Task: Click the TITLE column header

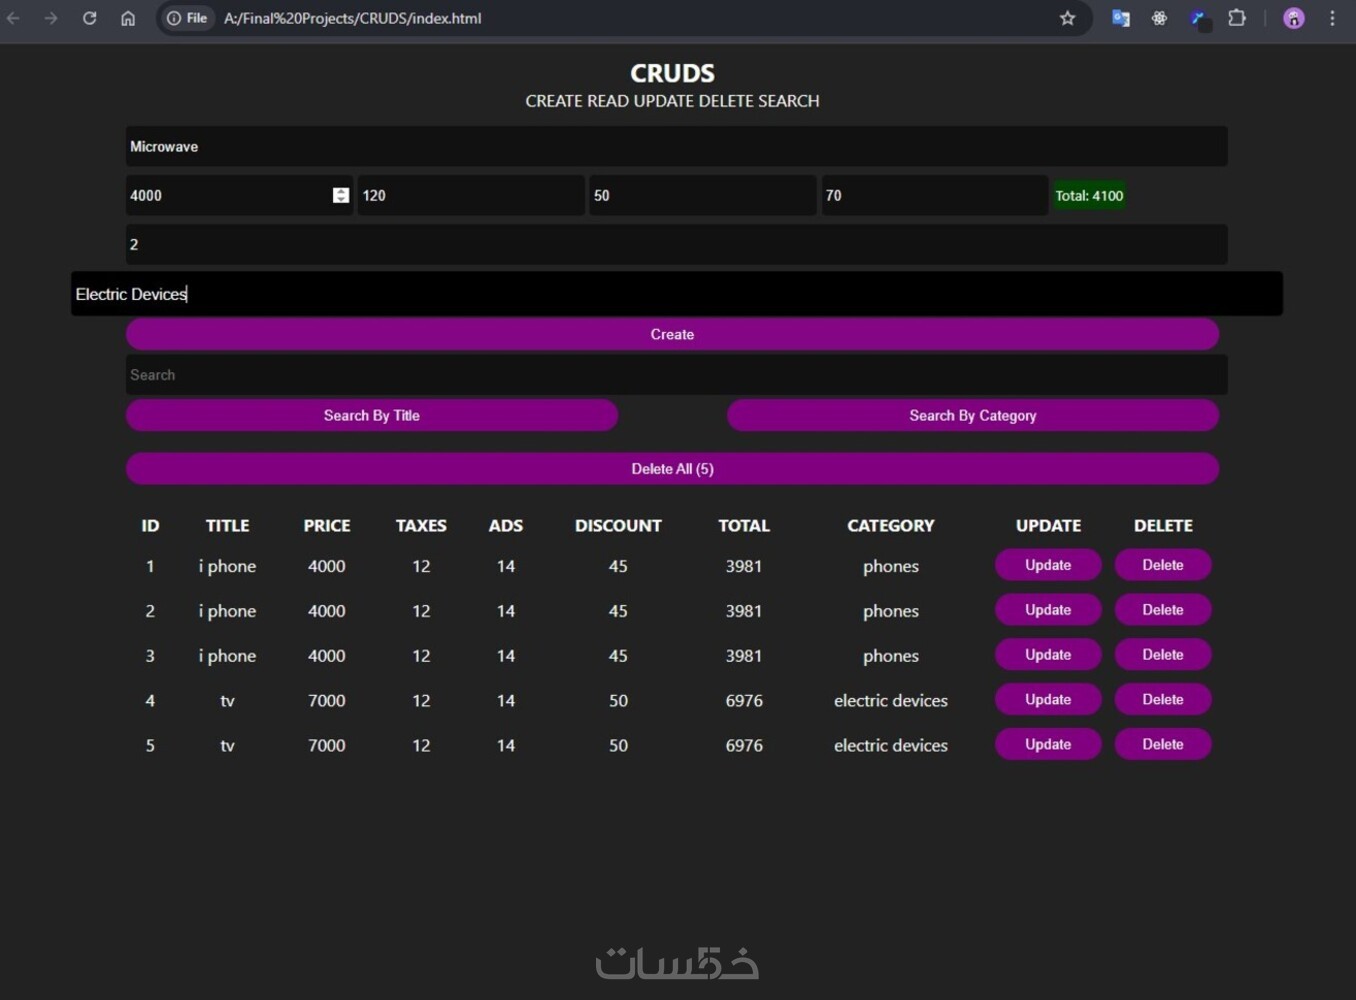Action: point(227,525)
